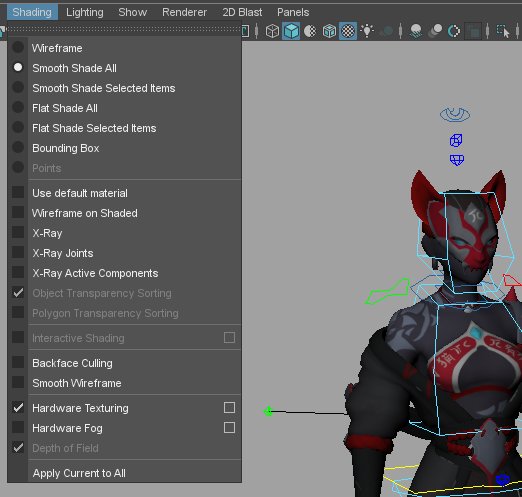Image resolution: width=522 pixels, height=497 pixels.
Task: Toggle the motion blur spheres icon
Action: coord(435,31)
